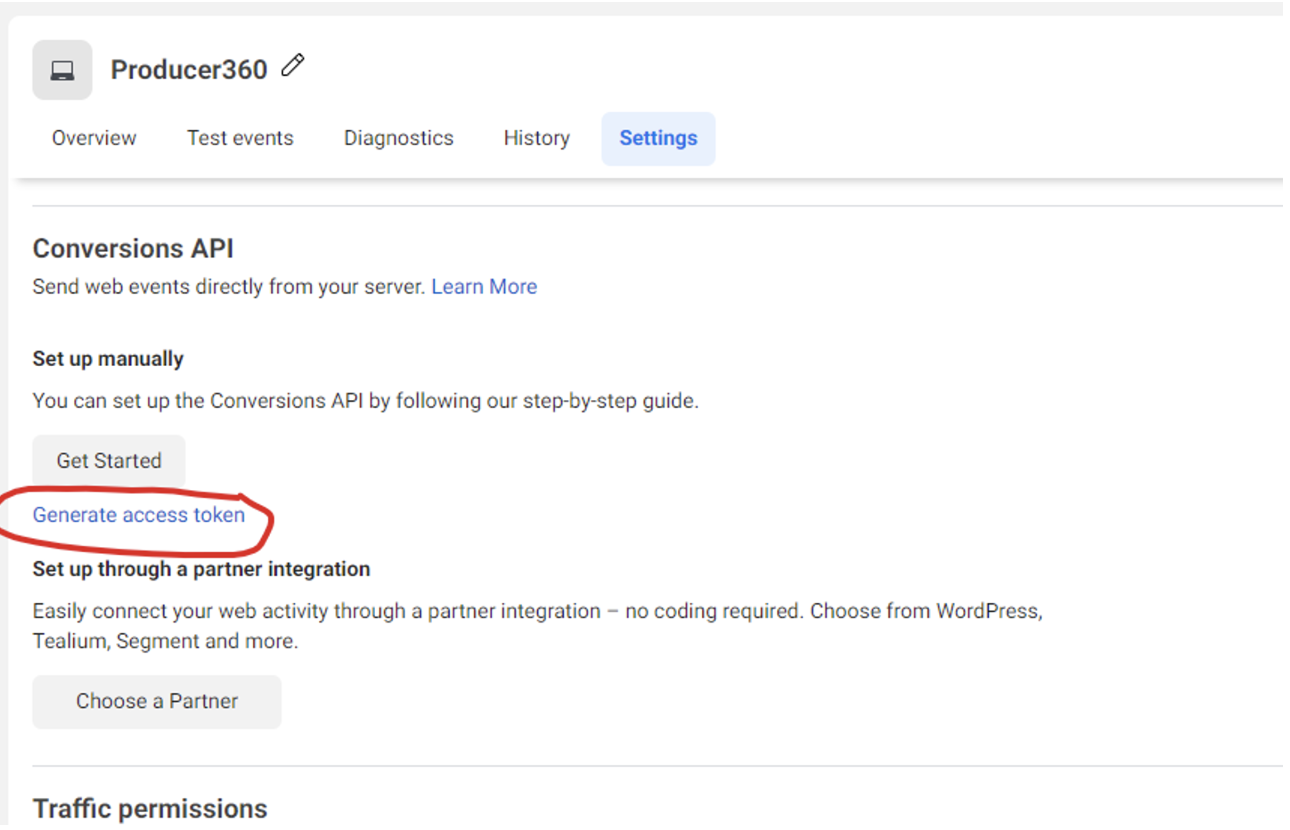This screenshot has width=1290, height=830.
Task: Click the pencil icon beside Producer360
Action: [x=291, y=65]
